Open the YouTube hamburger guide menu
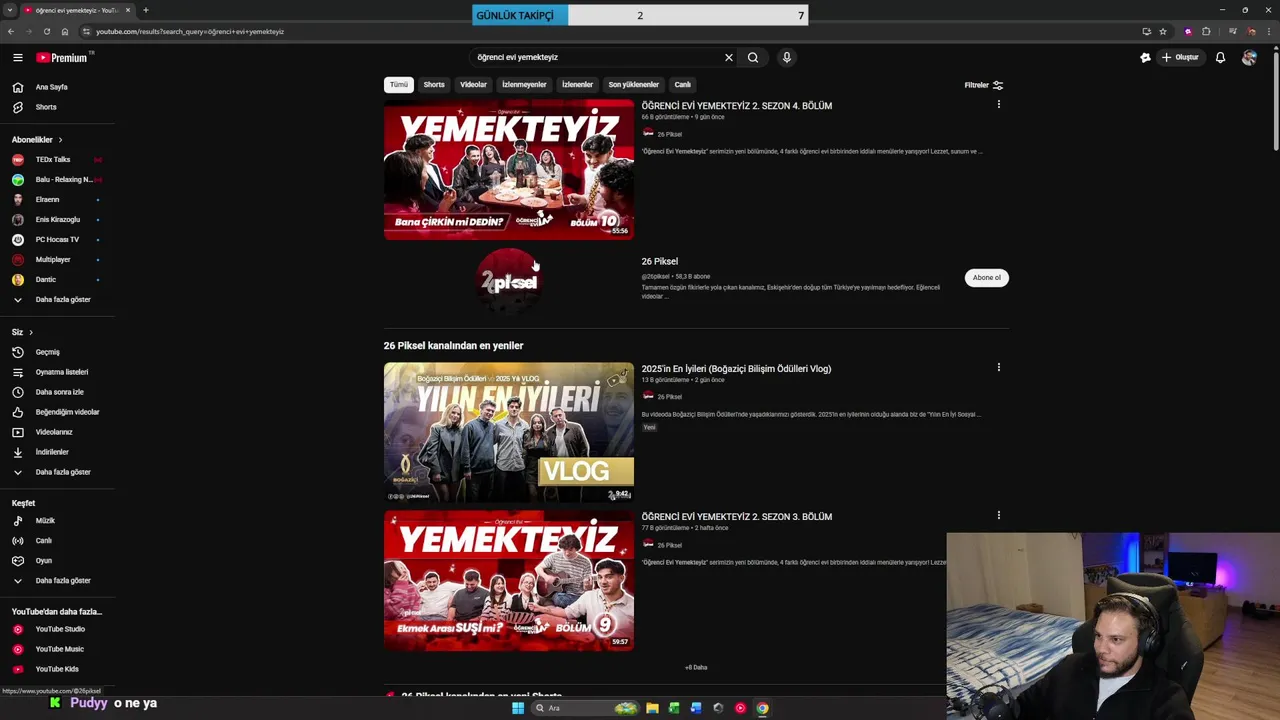 pos(17,57)
